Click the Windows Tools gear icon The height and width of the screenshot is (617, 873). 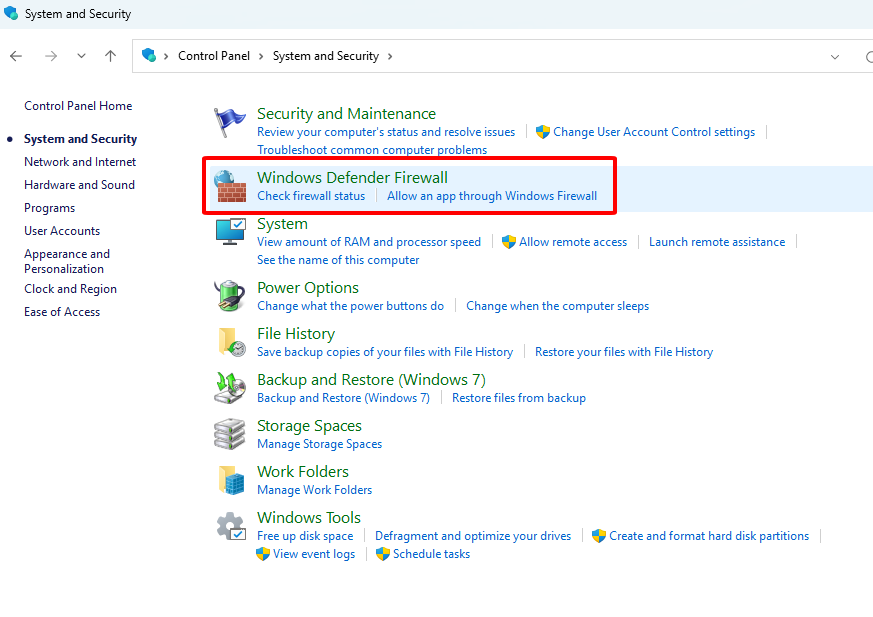tap(230, 526)
